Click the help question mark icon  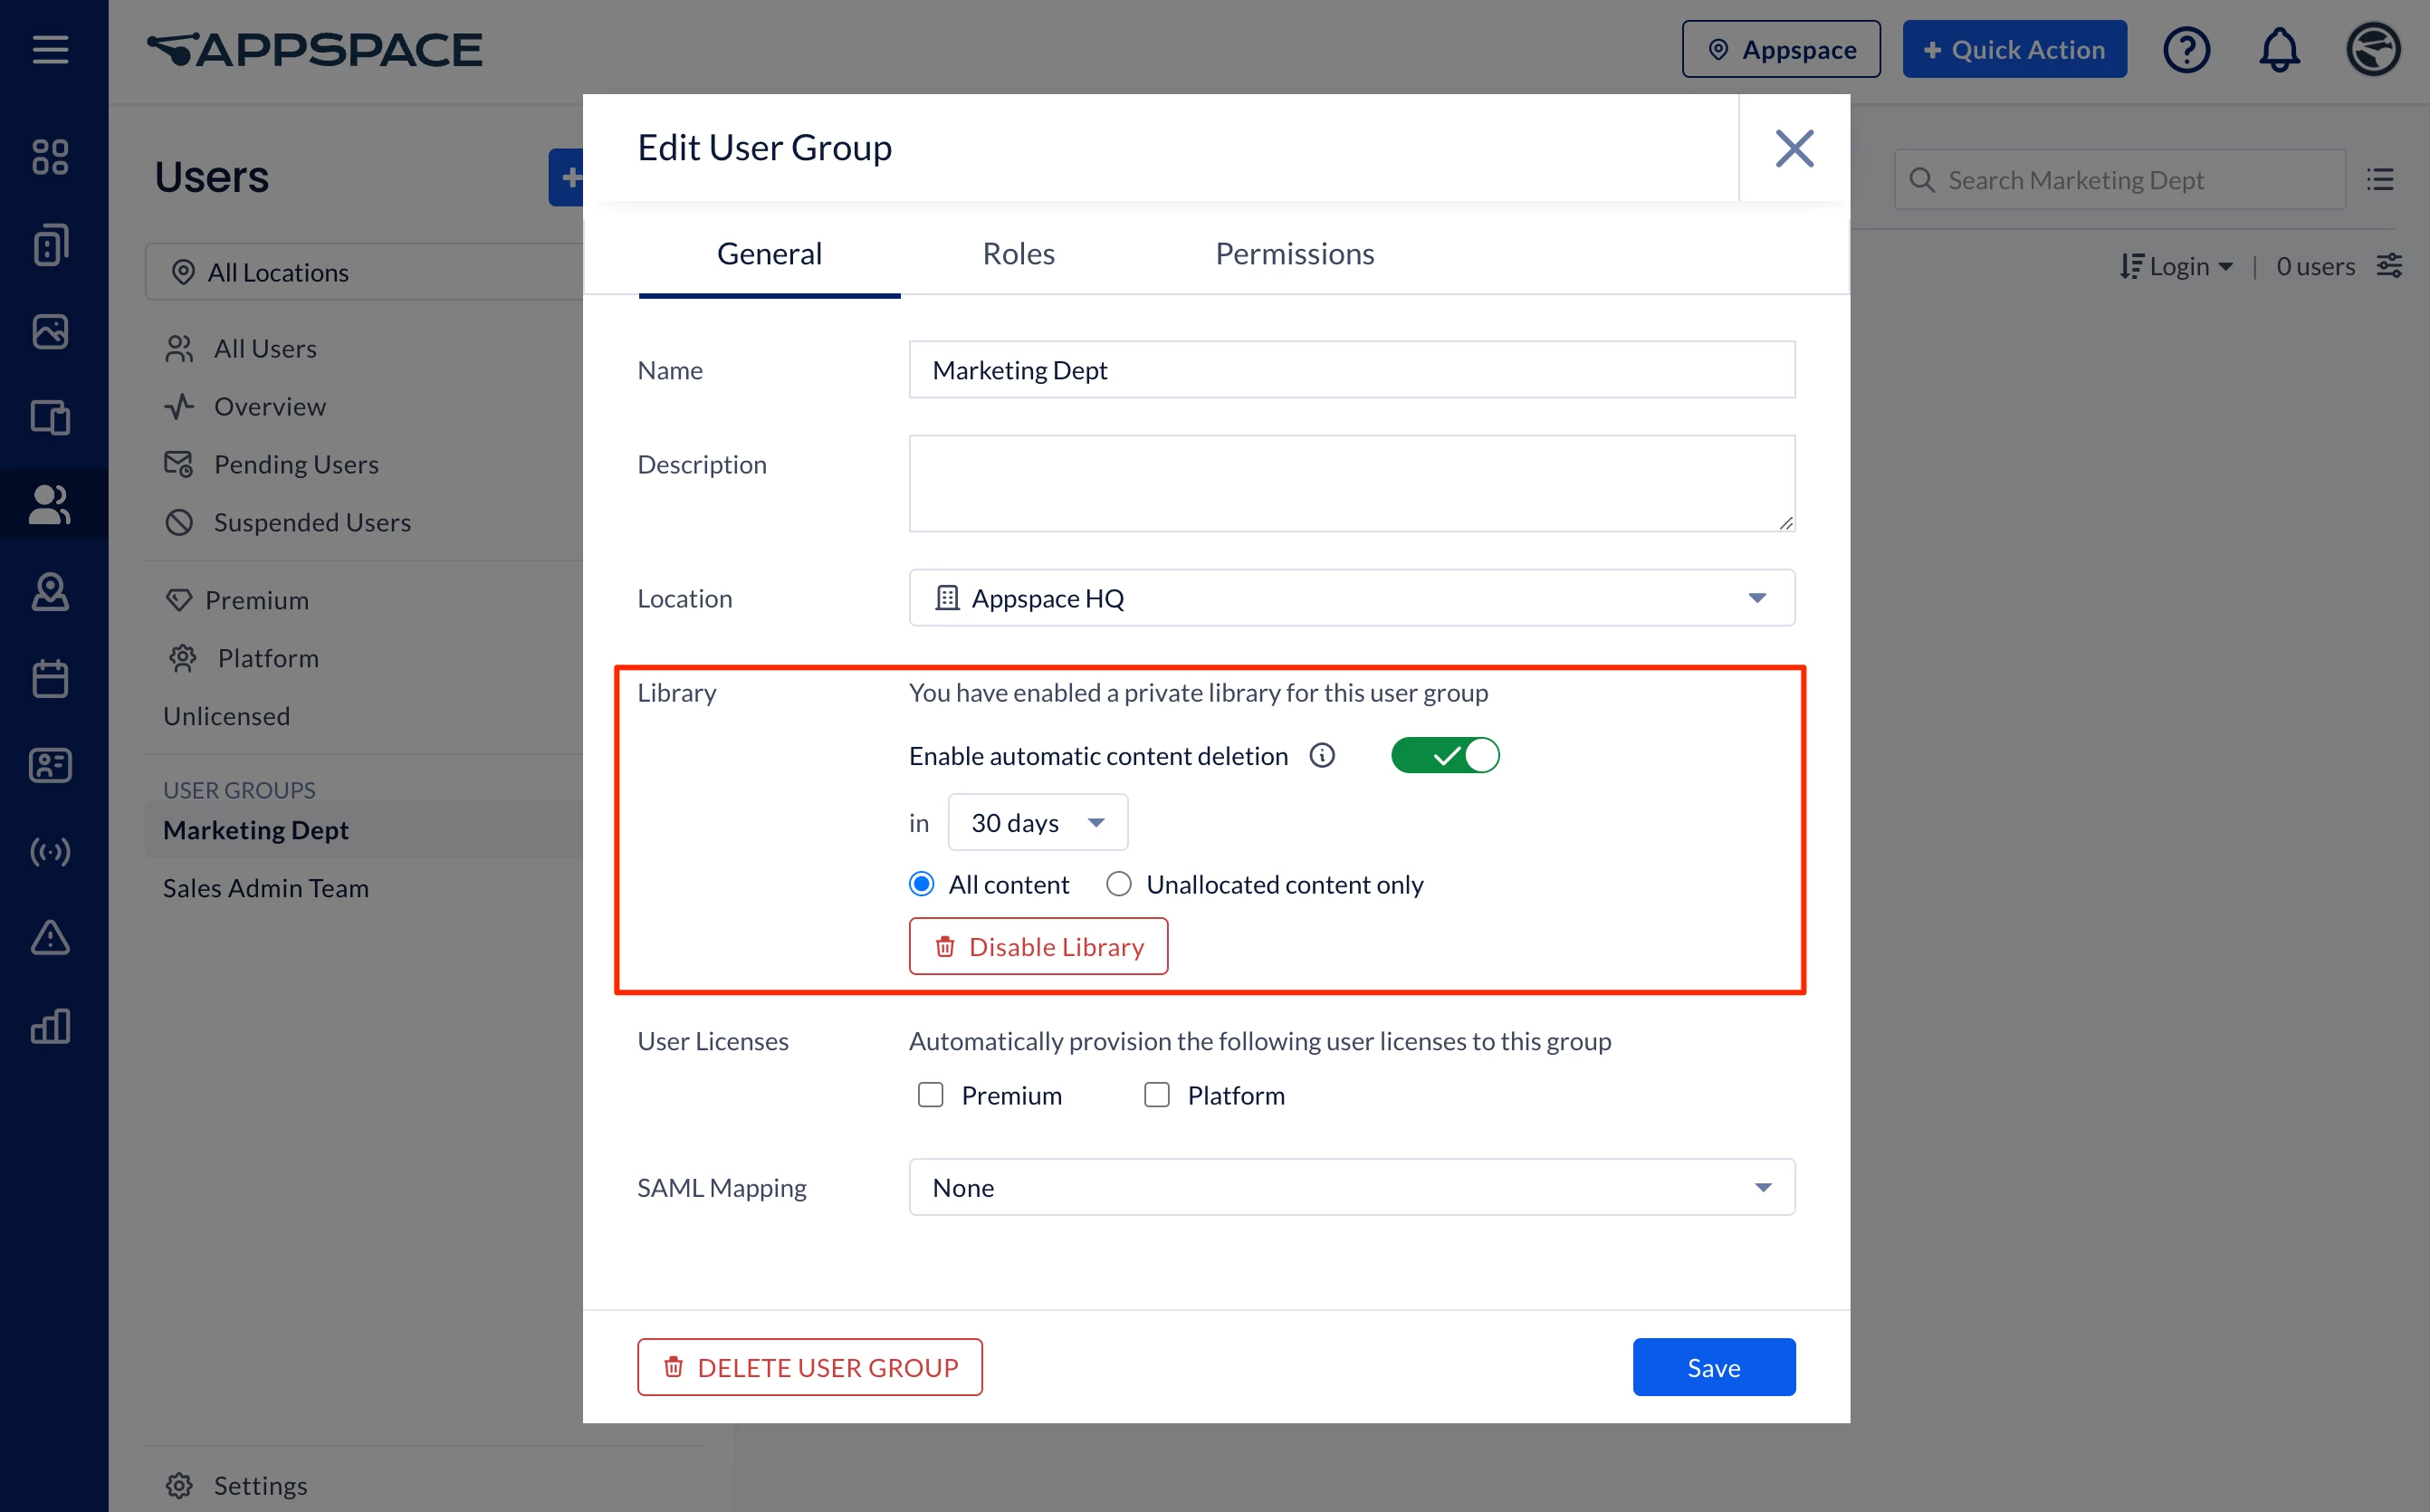pyautogui.click(x=2186, y=49)
